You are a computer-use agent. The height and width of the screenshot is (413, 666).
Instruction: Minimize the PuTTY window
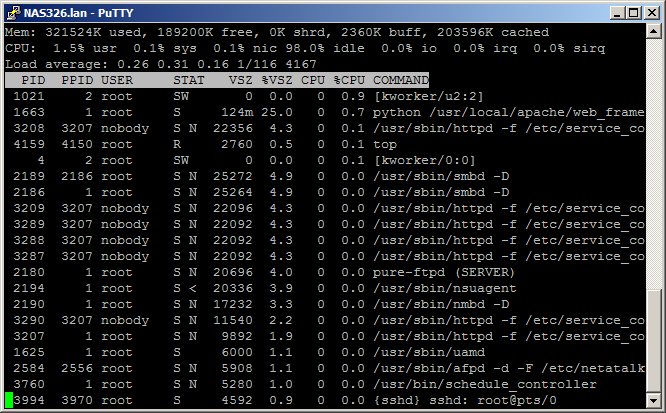[x=610, y=13]
